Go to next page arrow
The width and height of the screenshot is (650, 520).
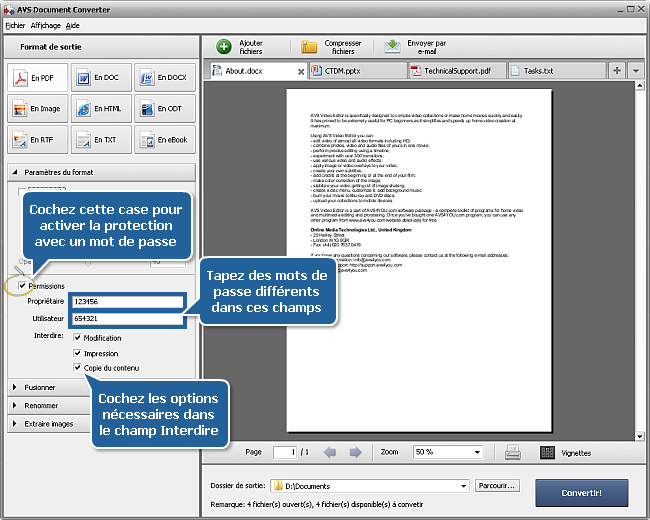(x=355, y=452)
